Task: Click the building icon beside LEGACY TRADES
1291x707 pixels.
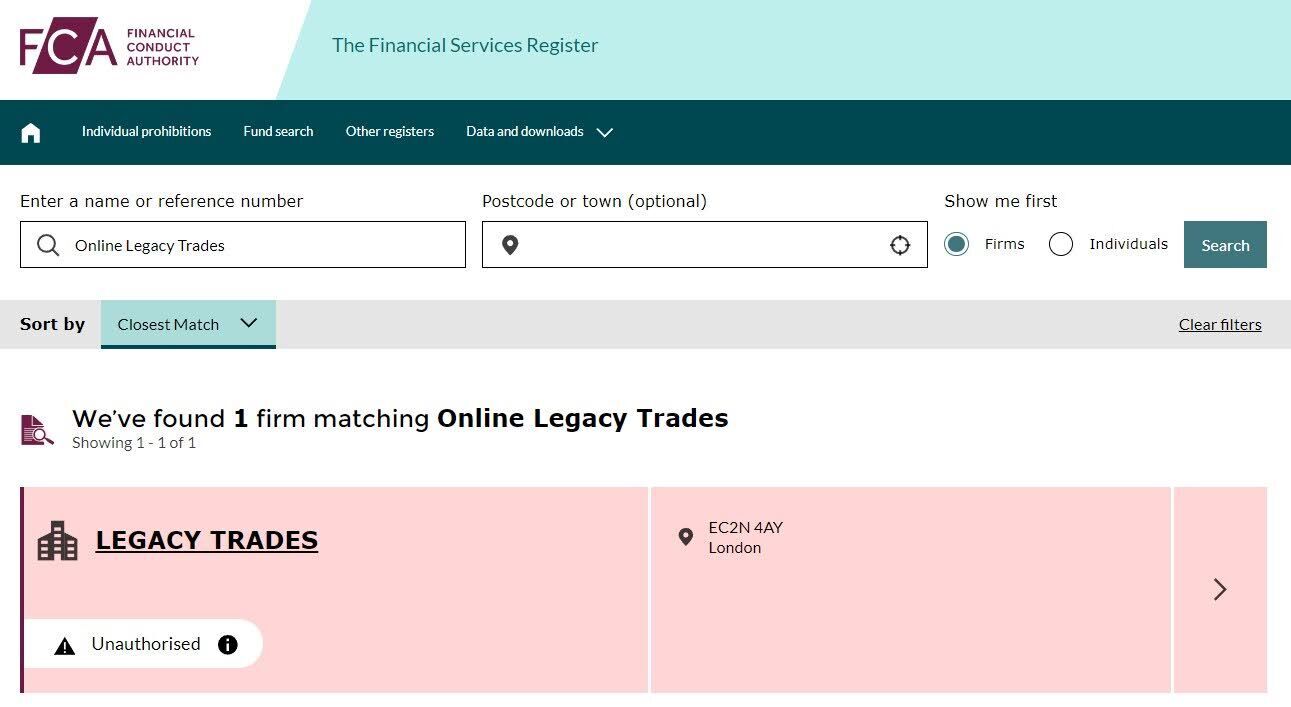Action: point(57,541)
